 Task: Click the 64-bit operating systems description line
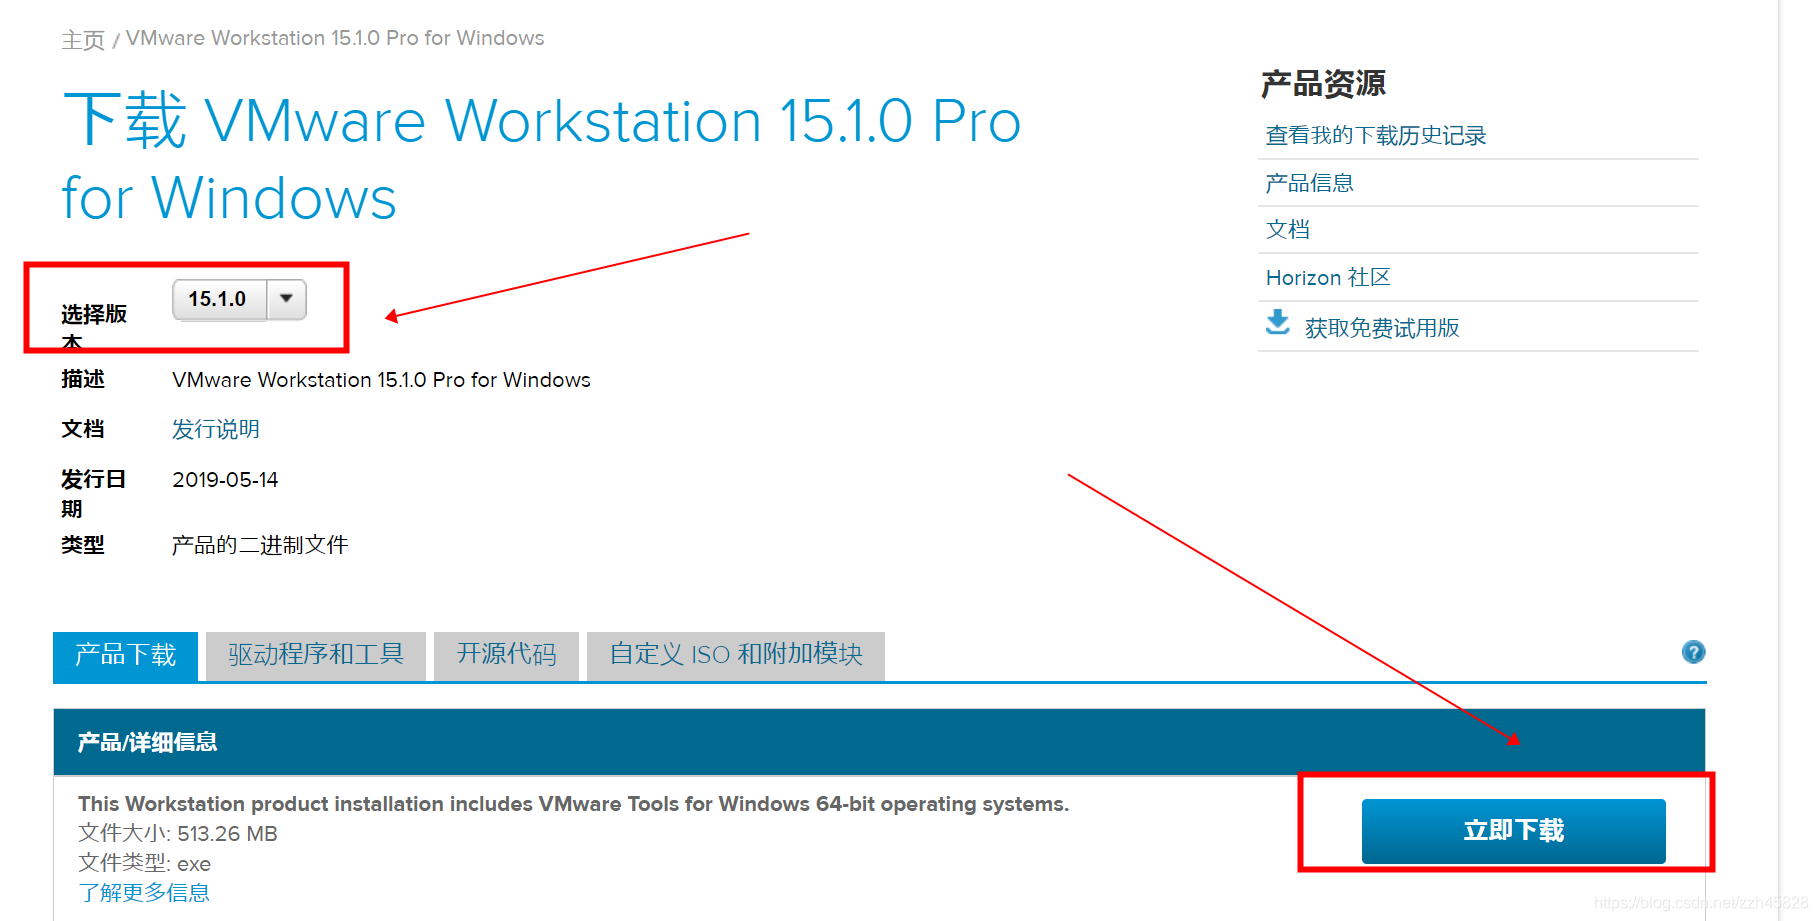[x=574, y=804]
